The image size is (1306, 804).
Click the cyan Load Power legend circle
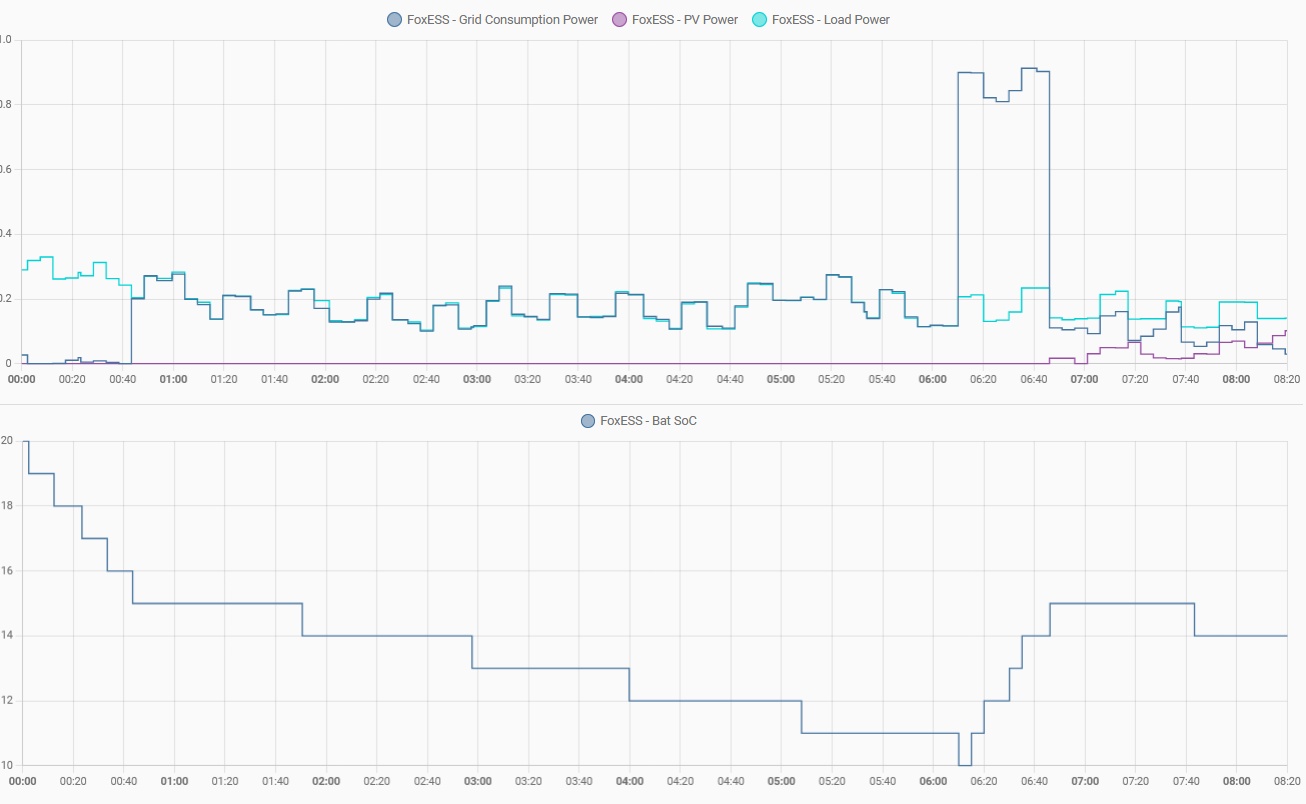coord(760,19)
